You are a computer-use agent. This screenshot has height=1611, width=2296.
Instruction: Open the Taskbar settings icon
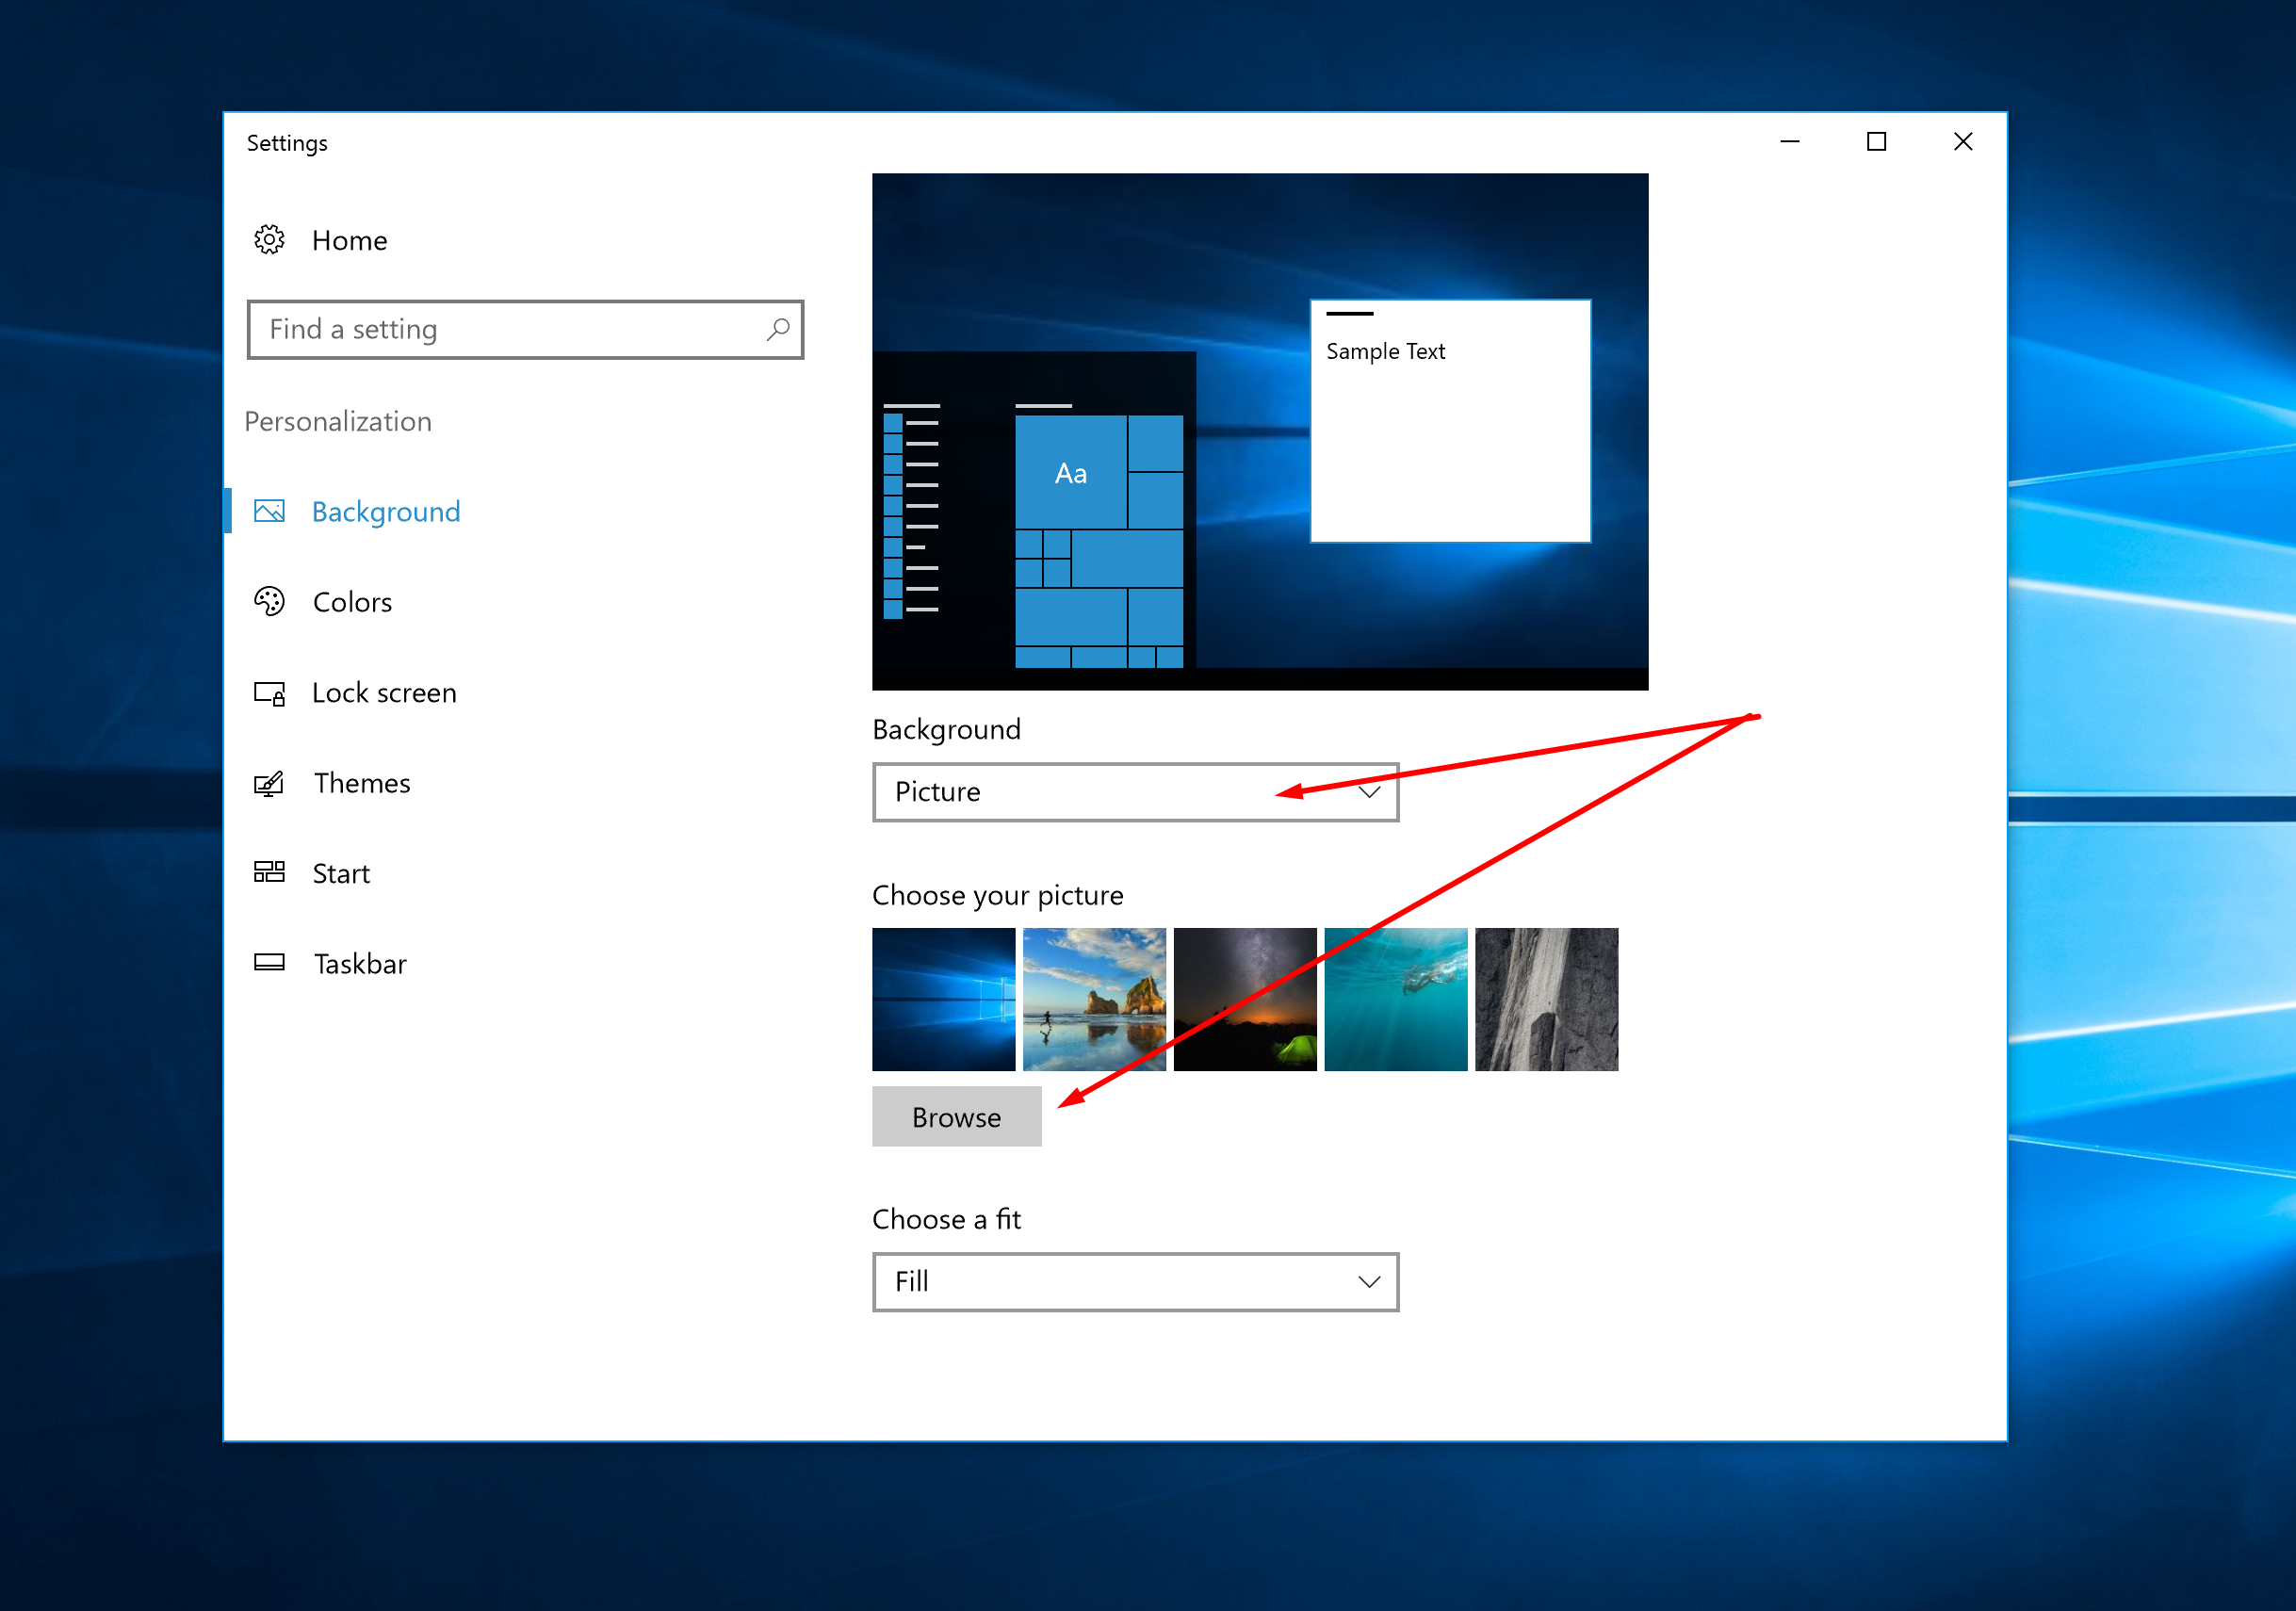pyautogui.click(x=281, y=960)
